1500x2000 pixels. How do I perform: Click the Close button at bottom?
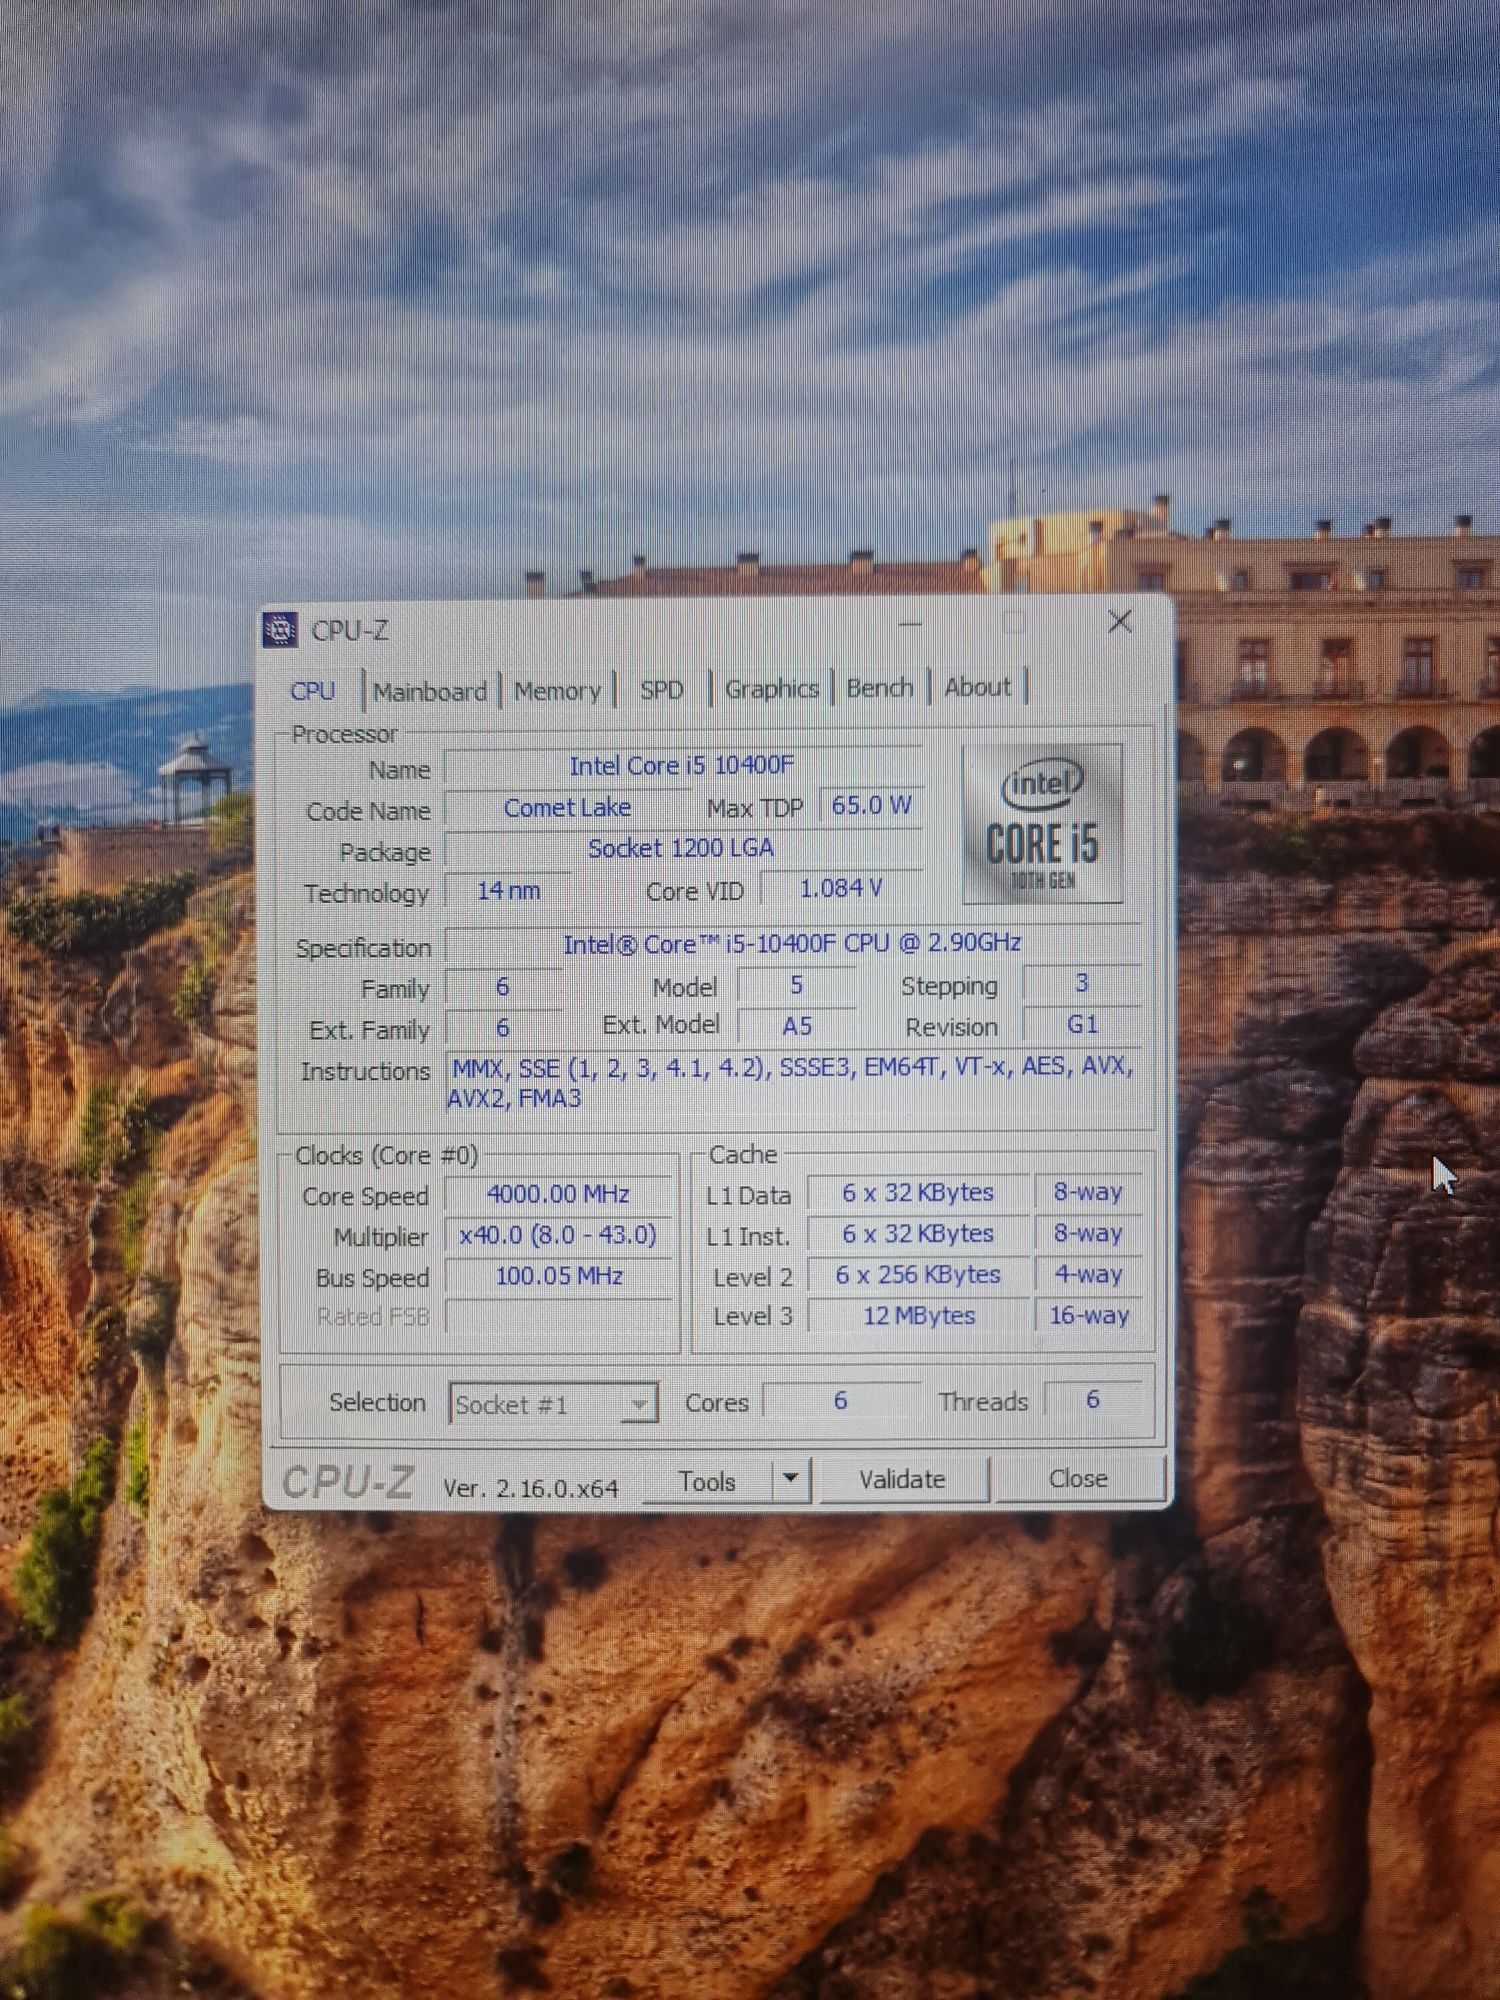(1078, 1478)
